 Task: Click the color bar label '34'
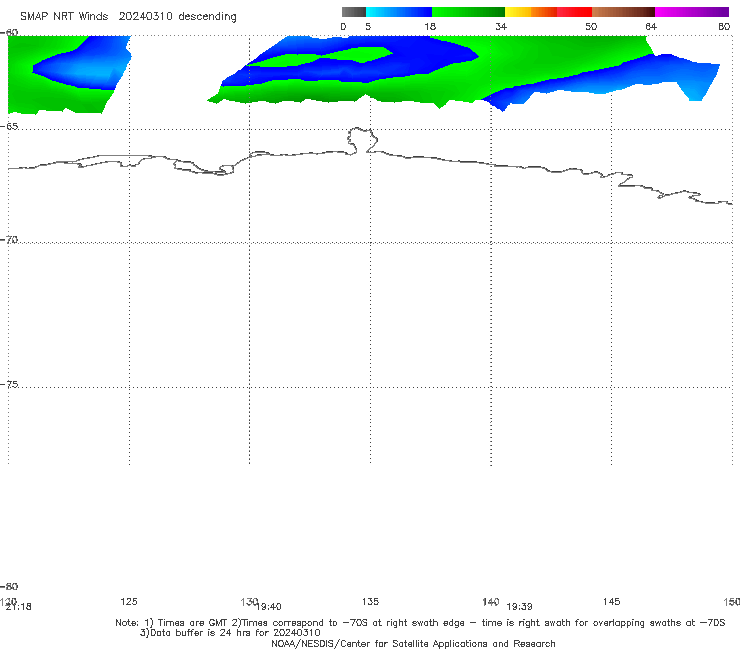[x=501, y=27]
